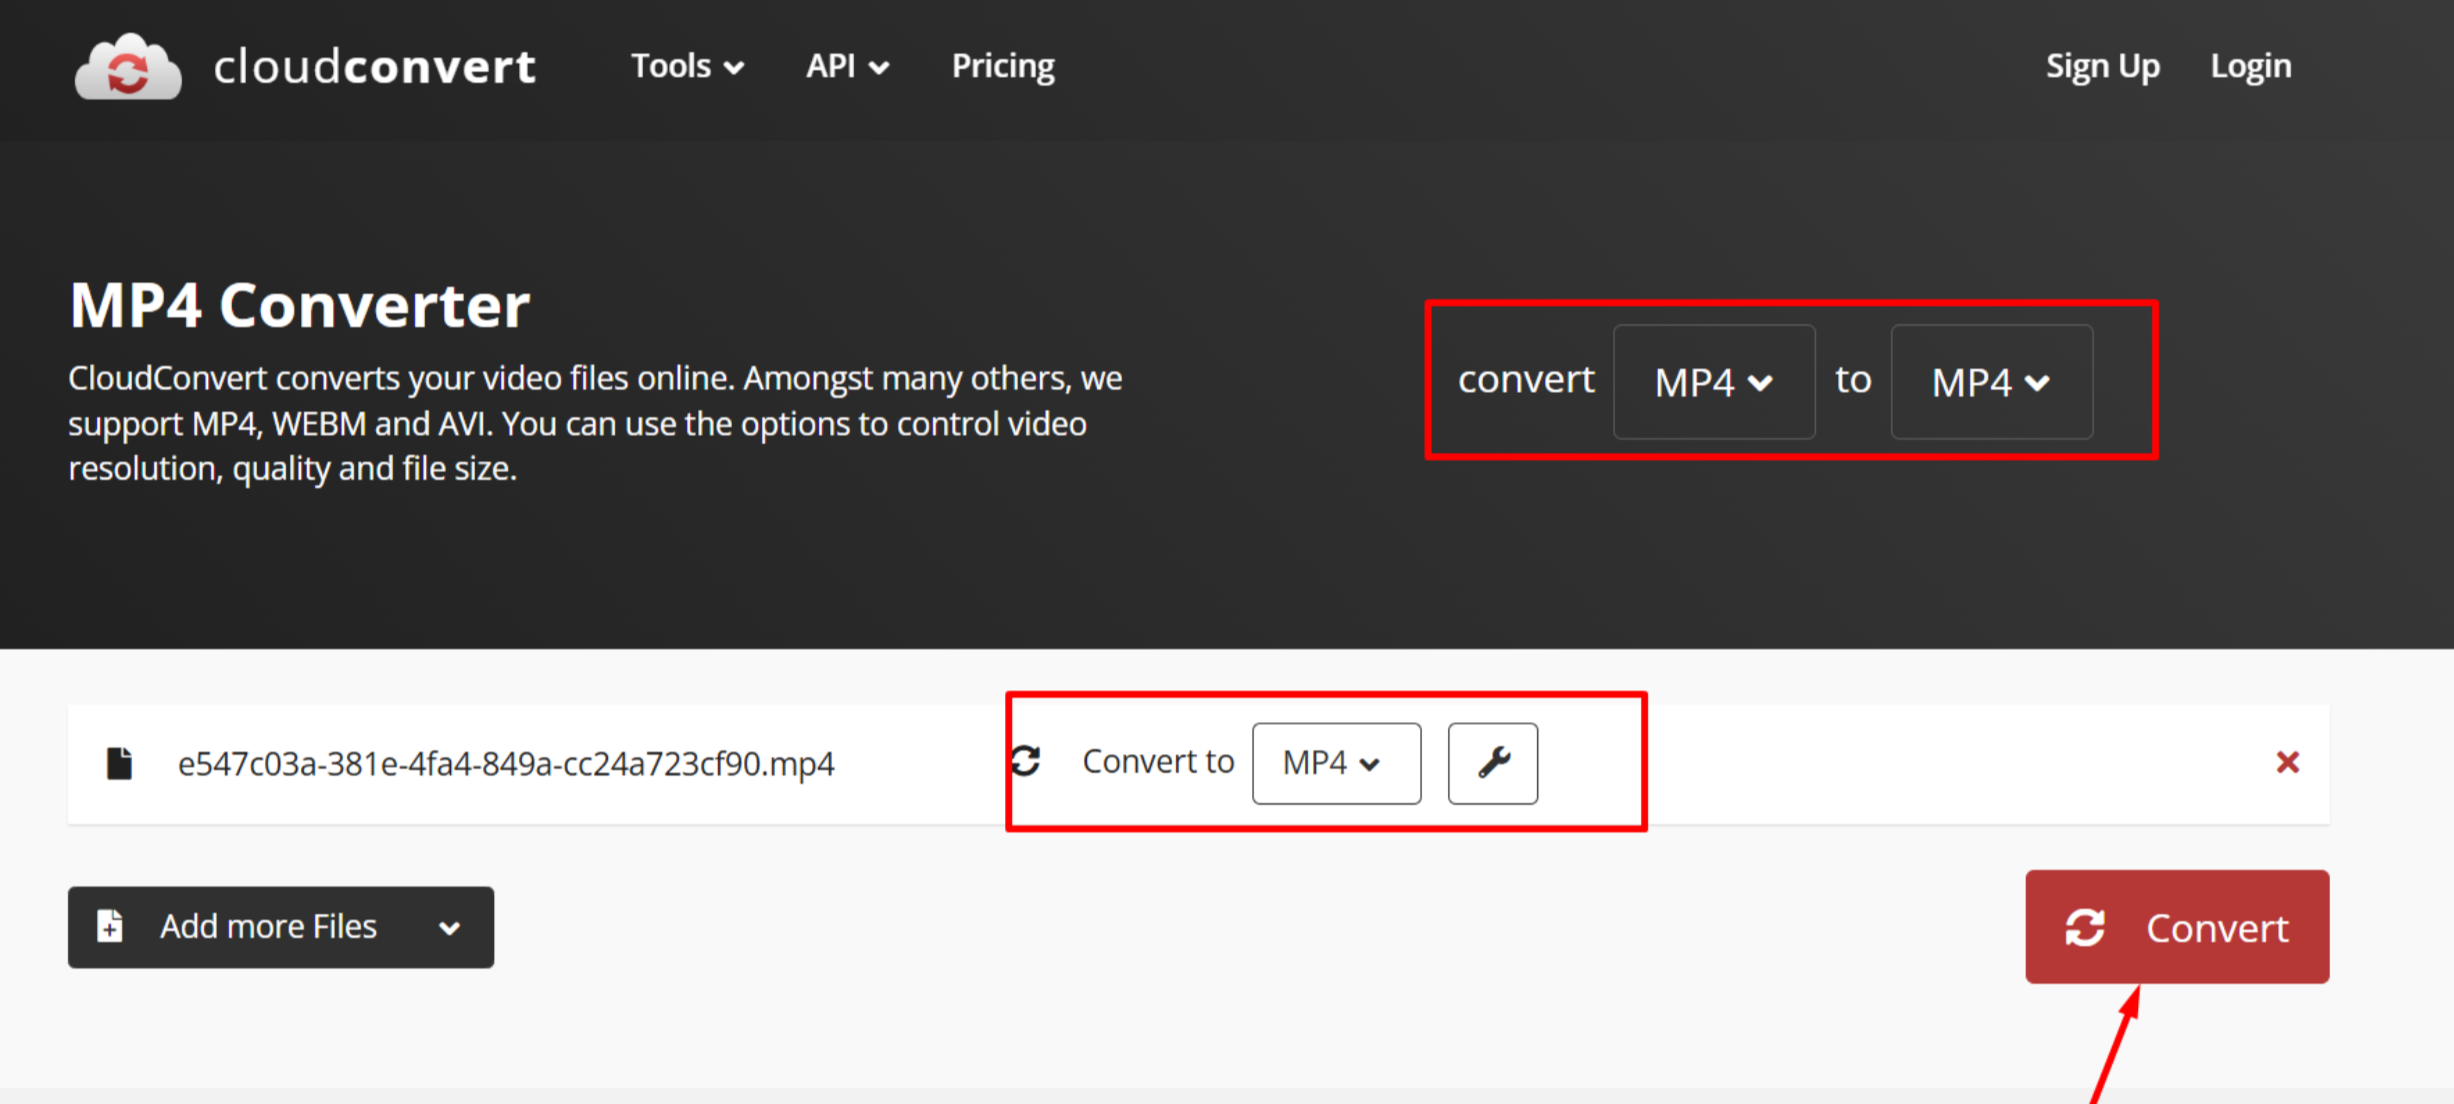Click the Login link
2454x1104 pixels.
tap(2250, 66)
